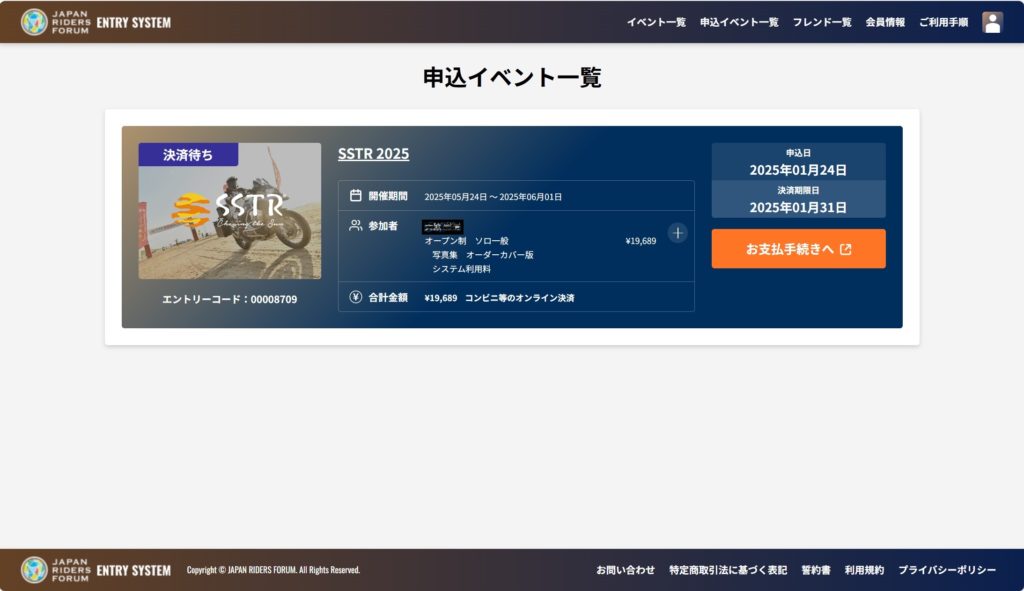Click the calendar icon beside 開催期間
The width and height of the screenshot is (1024, 591).
355,196
